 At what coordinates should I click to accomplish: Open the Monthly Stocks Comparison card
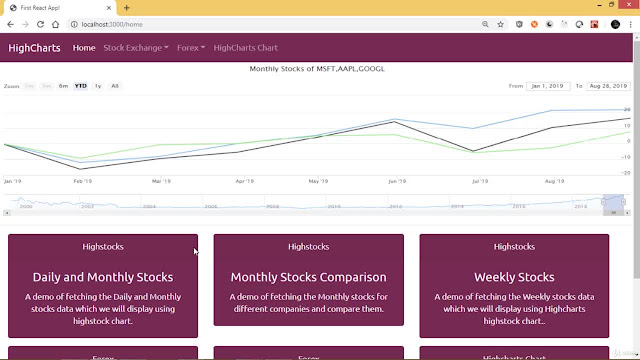(x=309, y=280)
